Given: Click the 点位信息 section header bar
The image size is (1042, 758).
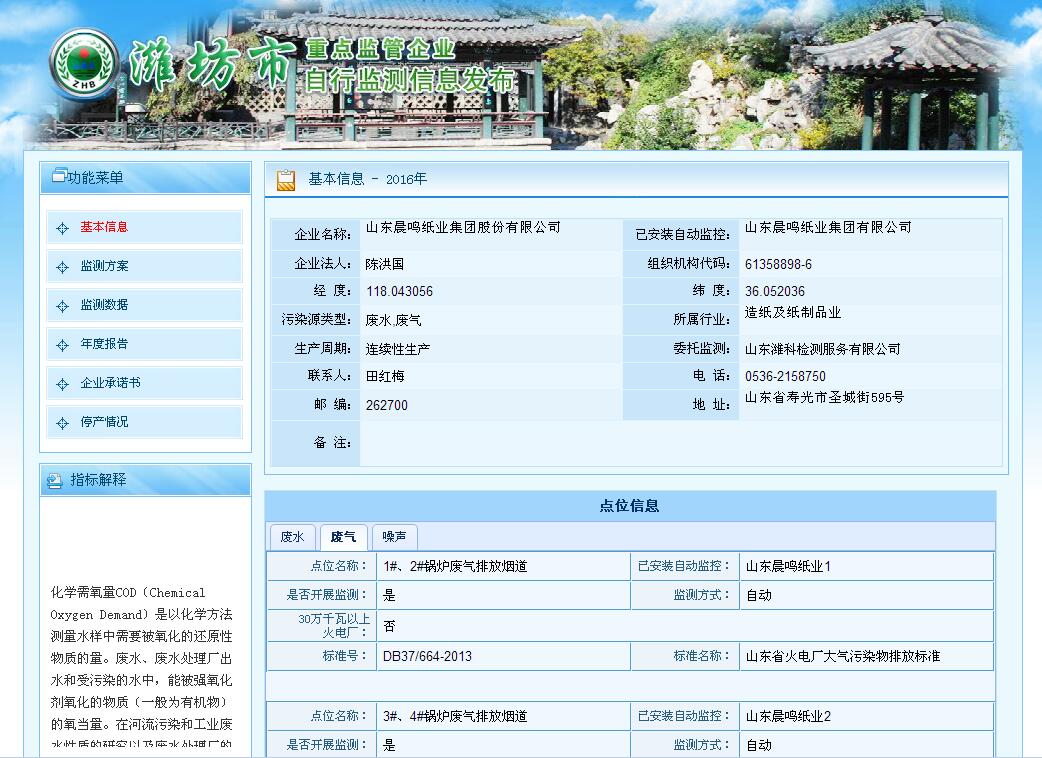Looking at the screenshot, I should click(630, 501).
